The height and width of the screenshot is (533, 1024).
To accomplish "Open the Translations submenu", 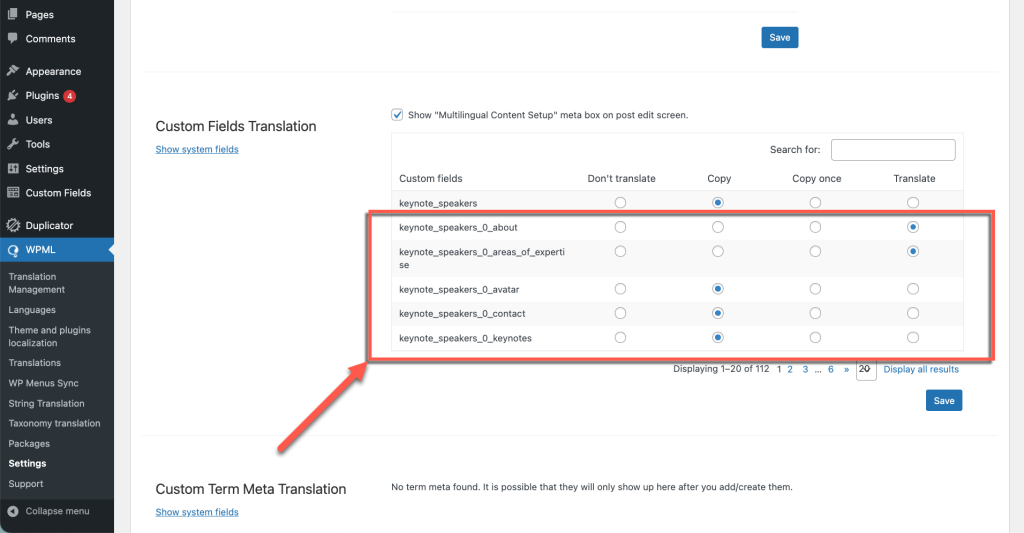I will coord(35,363).
